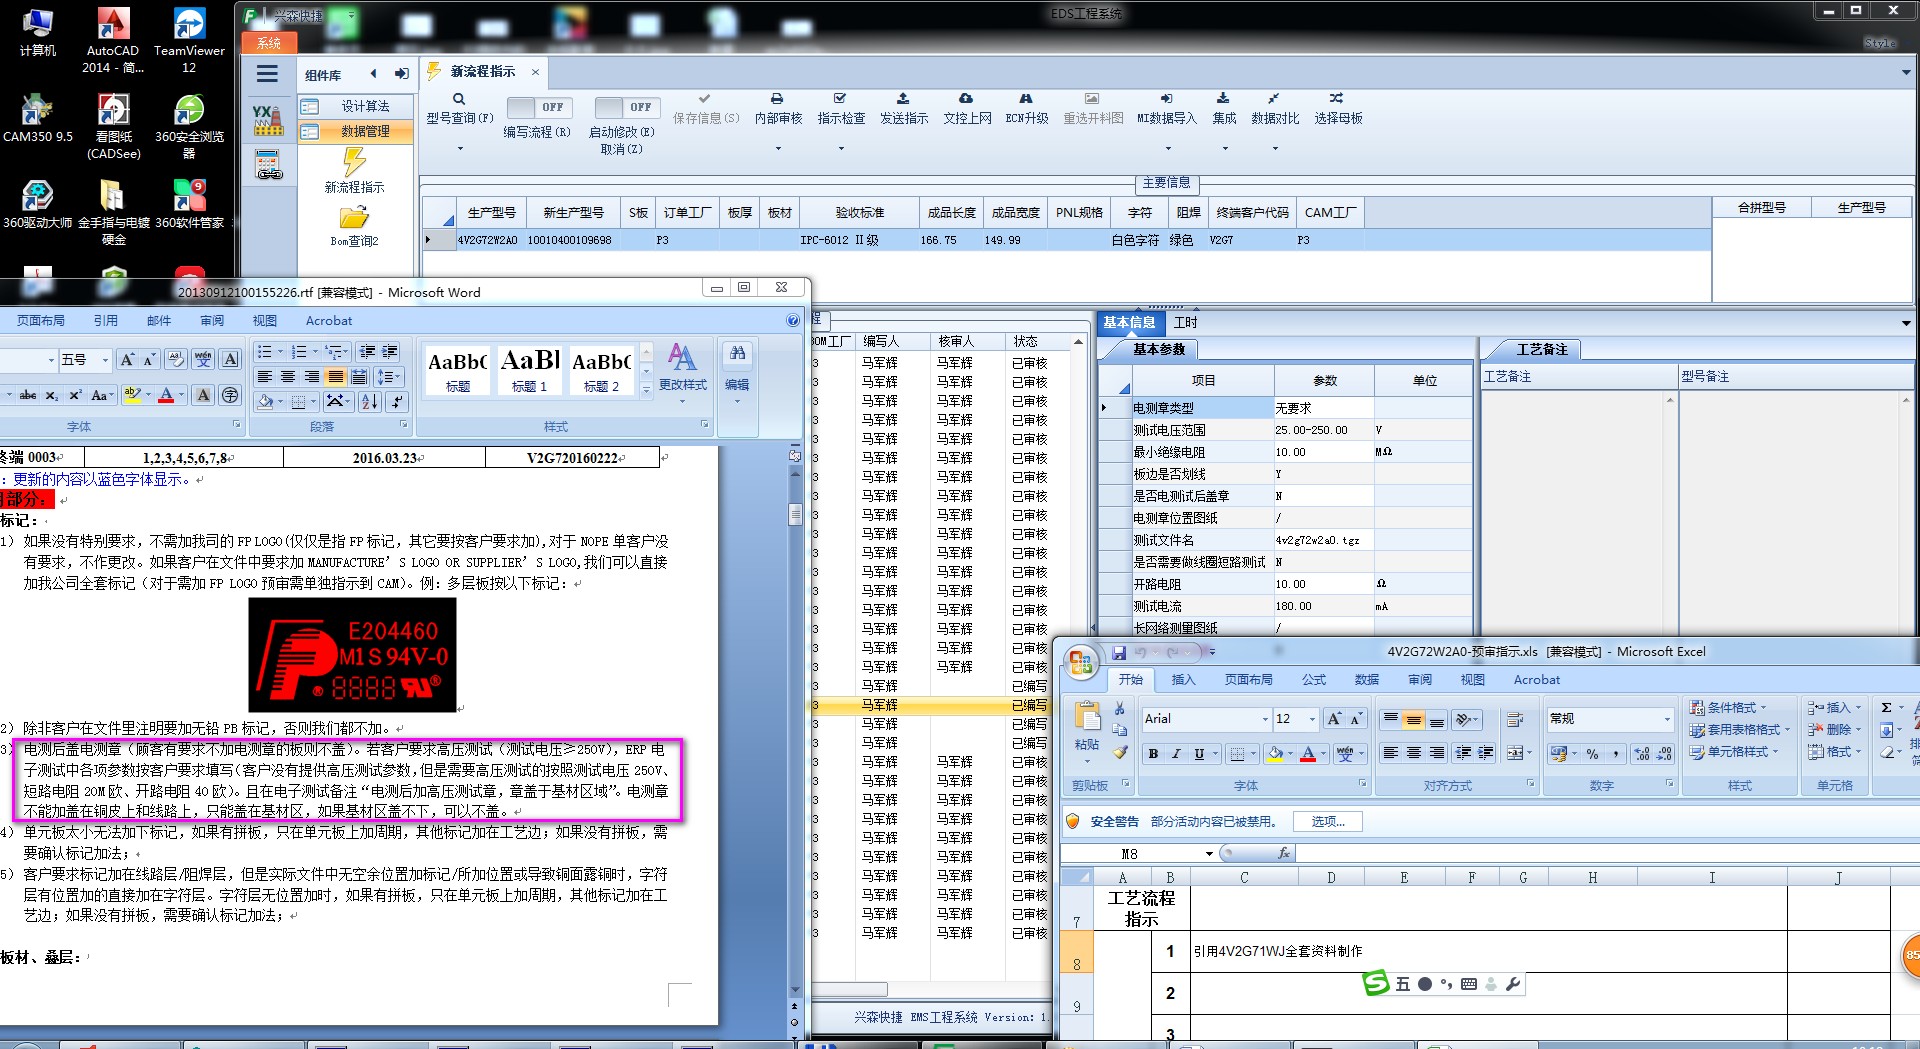Click 文控上网 cloud upload tool
The height and width of the screenshot is (1049, 1920).
(967, 108)
